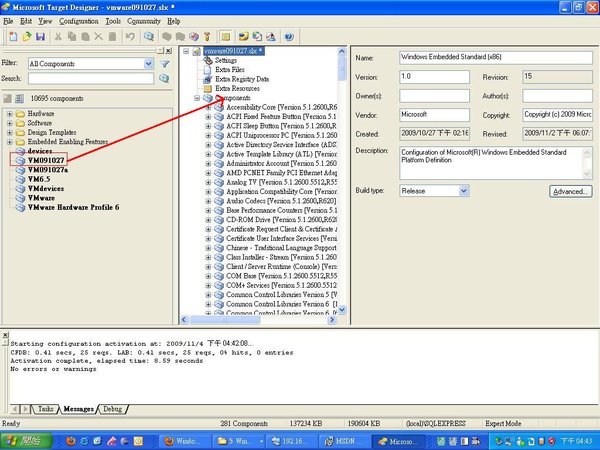Click the 281 Components status bar text
The image size is (600, 450).
(x=244, y=424)
